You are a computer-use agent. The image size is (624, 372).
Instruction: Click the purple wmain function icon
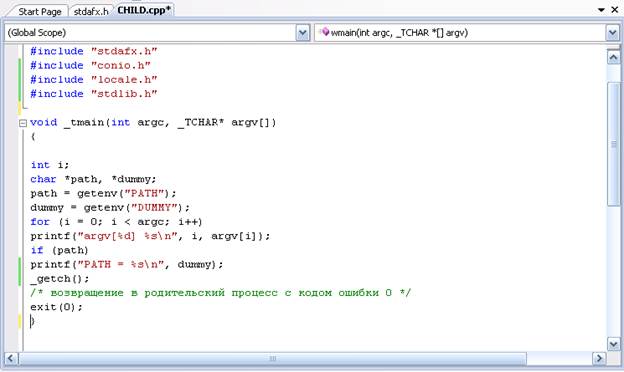pyautogui.click(x=325, y=31)
